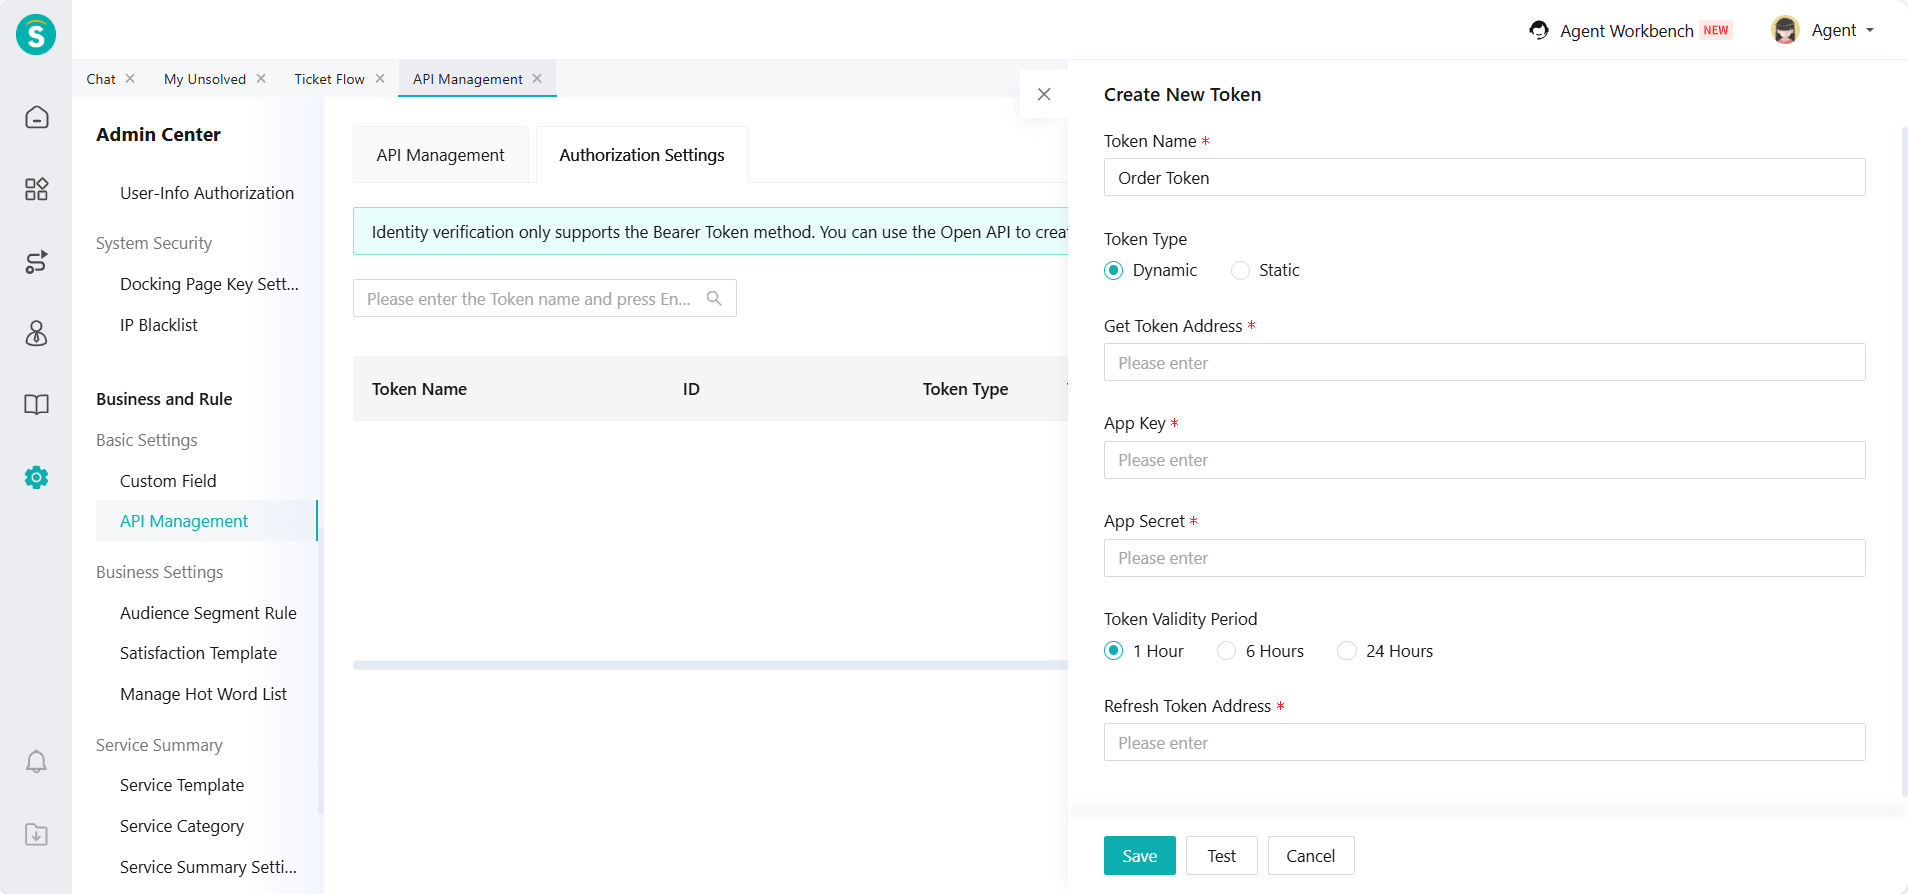This screenshot has height=894, width=1908.
Task: Switch to the My Unsolved tab
Action: 205,79
